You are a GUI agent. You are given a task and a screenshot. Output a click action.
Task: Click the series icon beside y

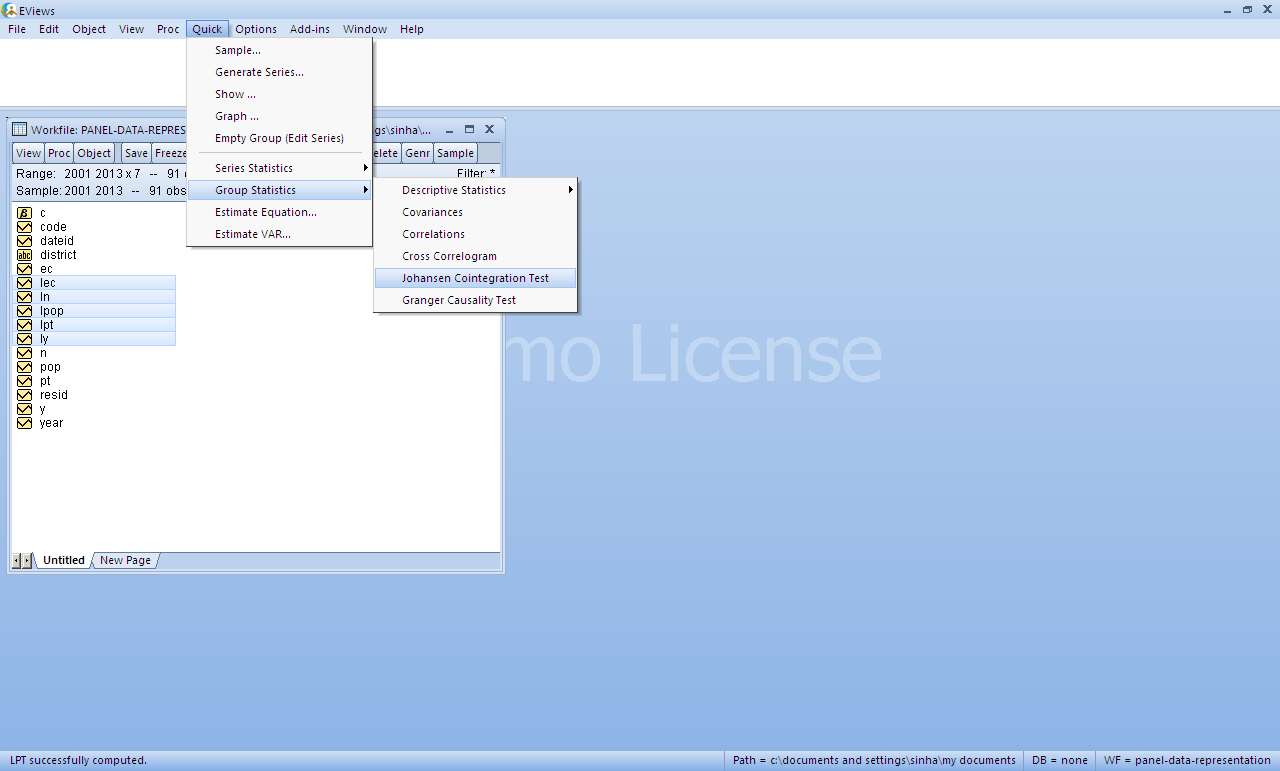(x=25, y=409)
